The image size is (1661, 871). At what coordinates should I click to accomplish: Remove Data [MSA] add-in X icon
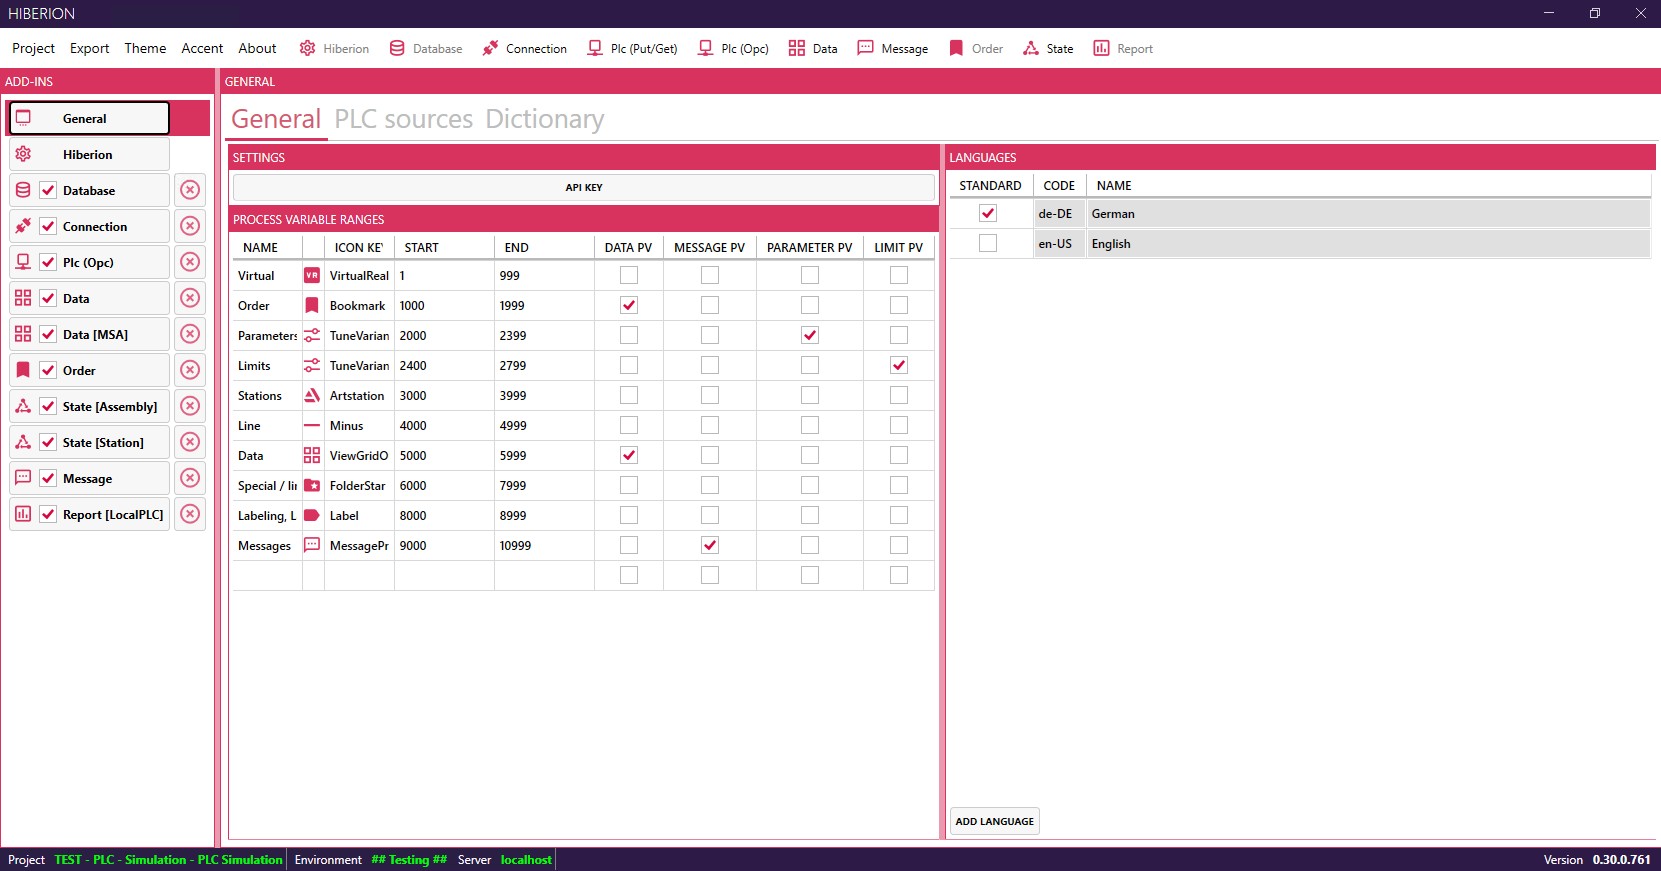190,334
